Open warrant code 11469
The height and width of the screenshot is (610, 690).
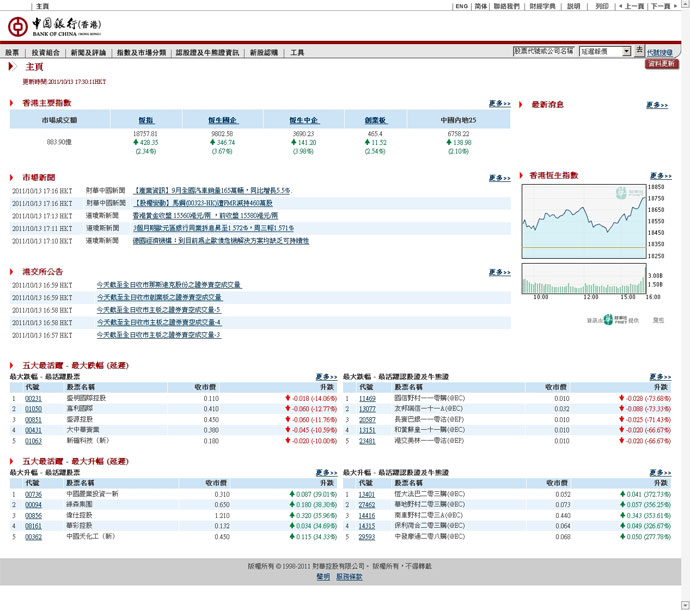(367, 398)
